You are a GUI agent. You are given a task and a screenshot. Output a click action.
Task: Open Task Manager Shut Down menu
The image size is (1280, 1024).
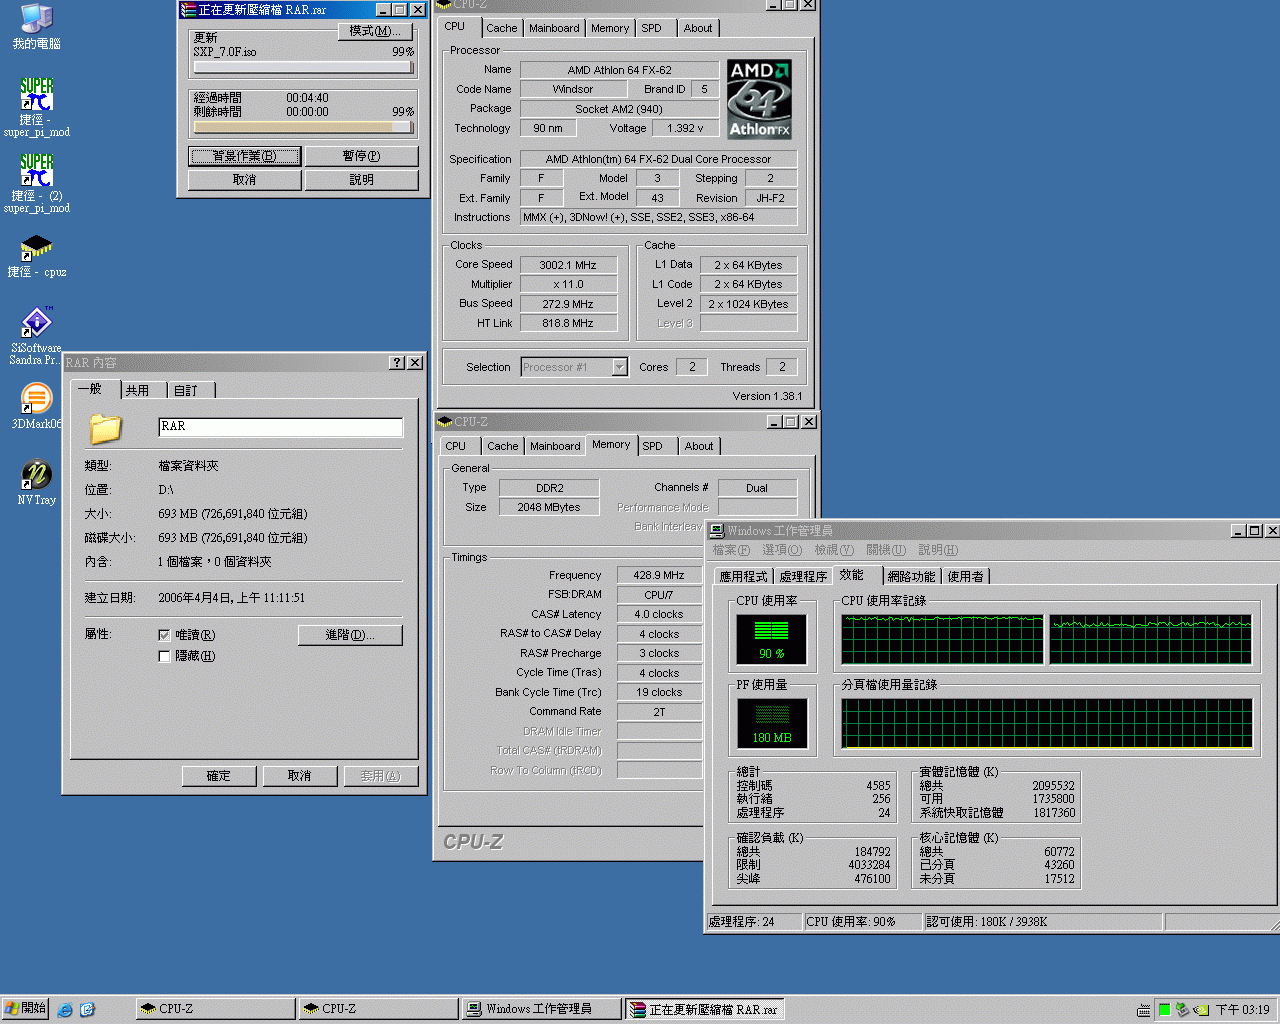(885, 550)
